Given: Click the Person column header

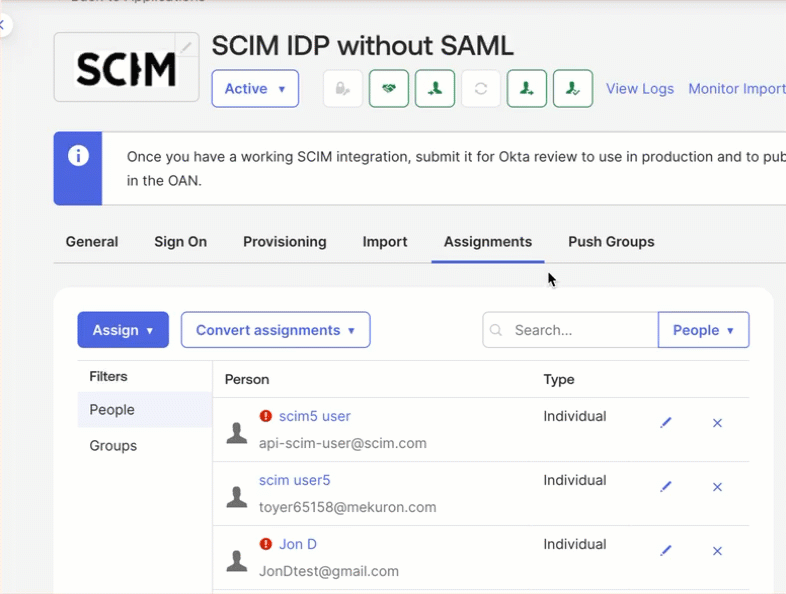Looking at the screenshot, I should pyautogui.click(x=247, y=379).
